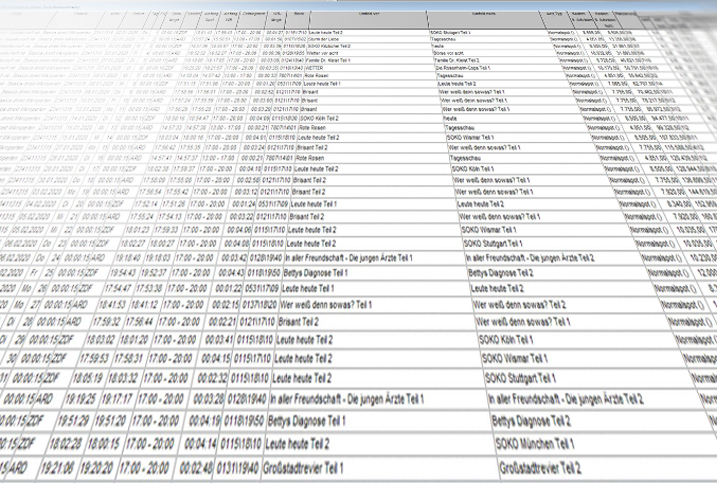Select 'SOKO Stuttgart Teil 1' in the 18:05:19 row

(520, 378)
